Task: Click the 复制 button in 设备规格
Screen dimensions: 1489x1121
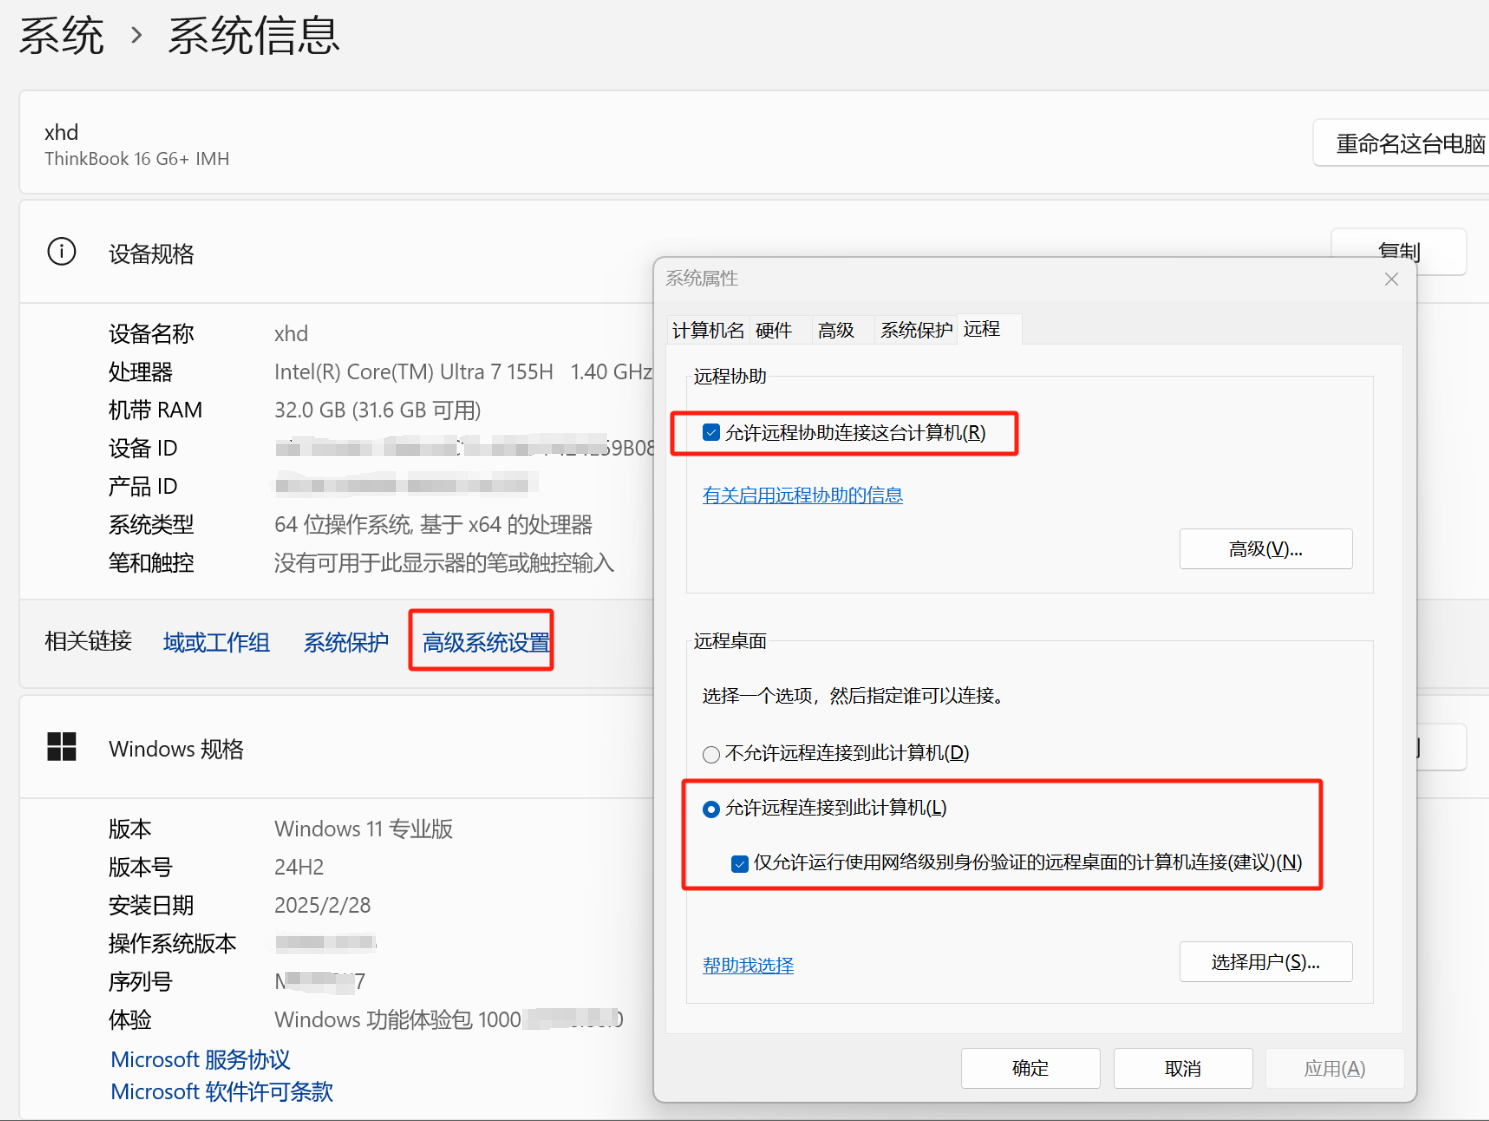Action: [1399, 251]
